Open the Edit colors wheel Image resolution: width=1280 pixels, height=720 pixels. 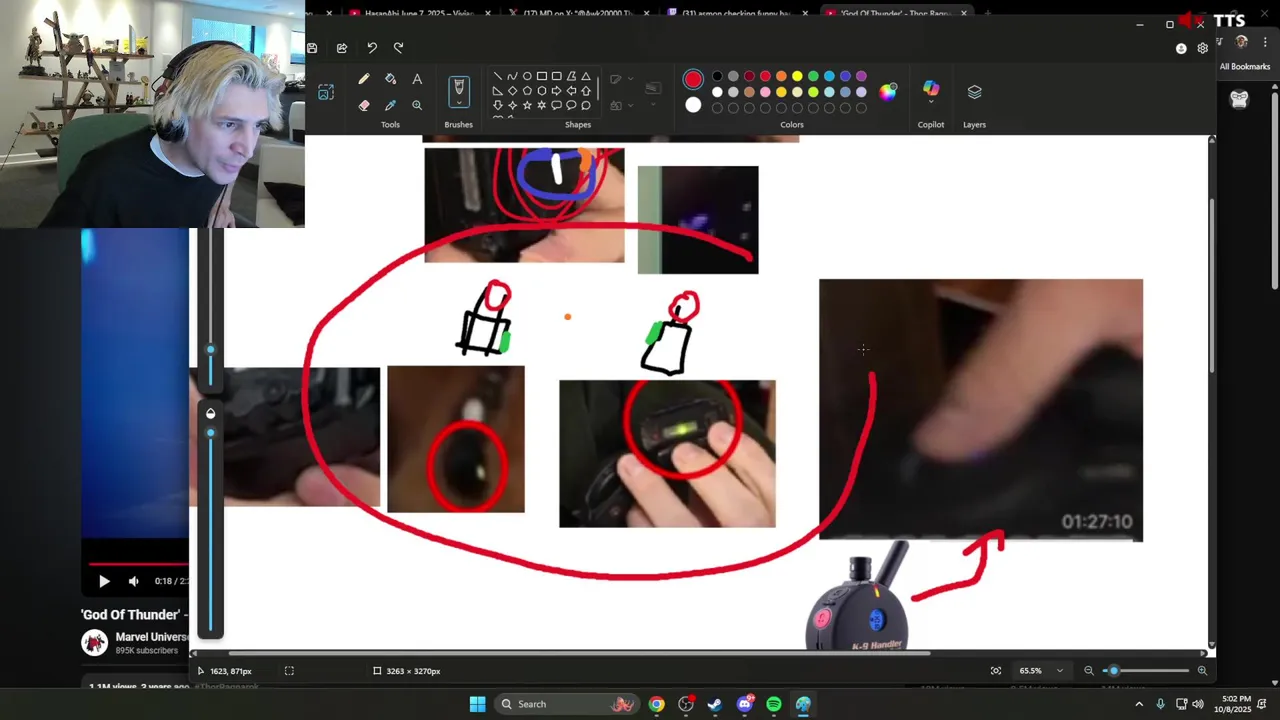[x=888, y=92]
